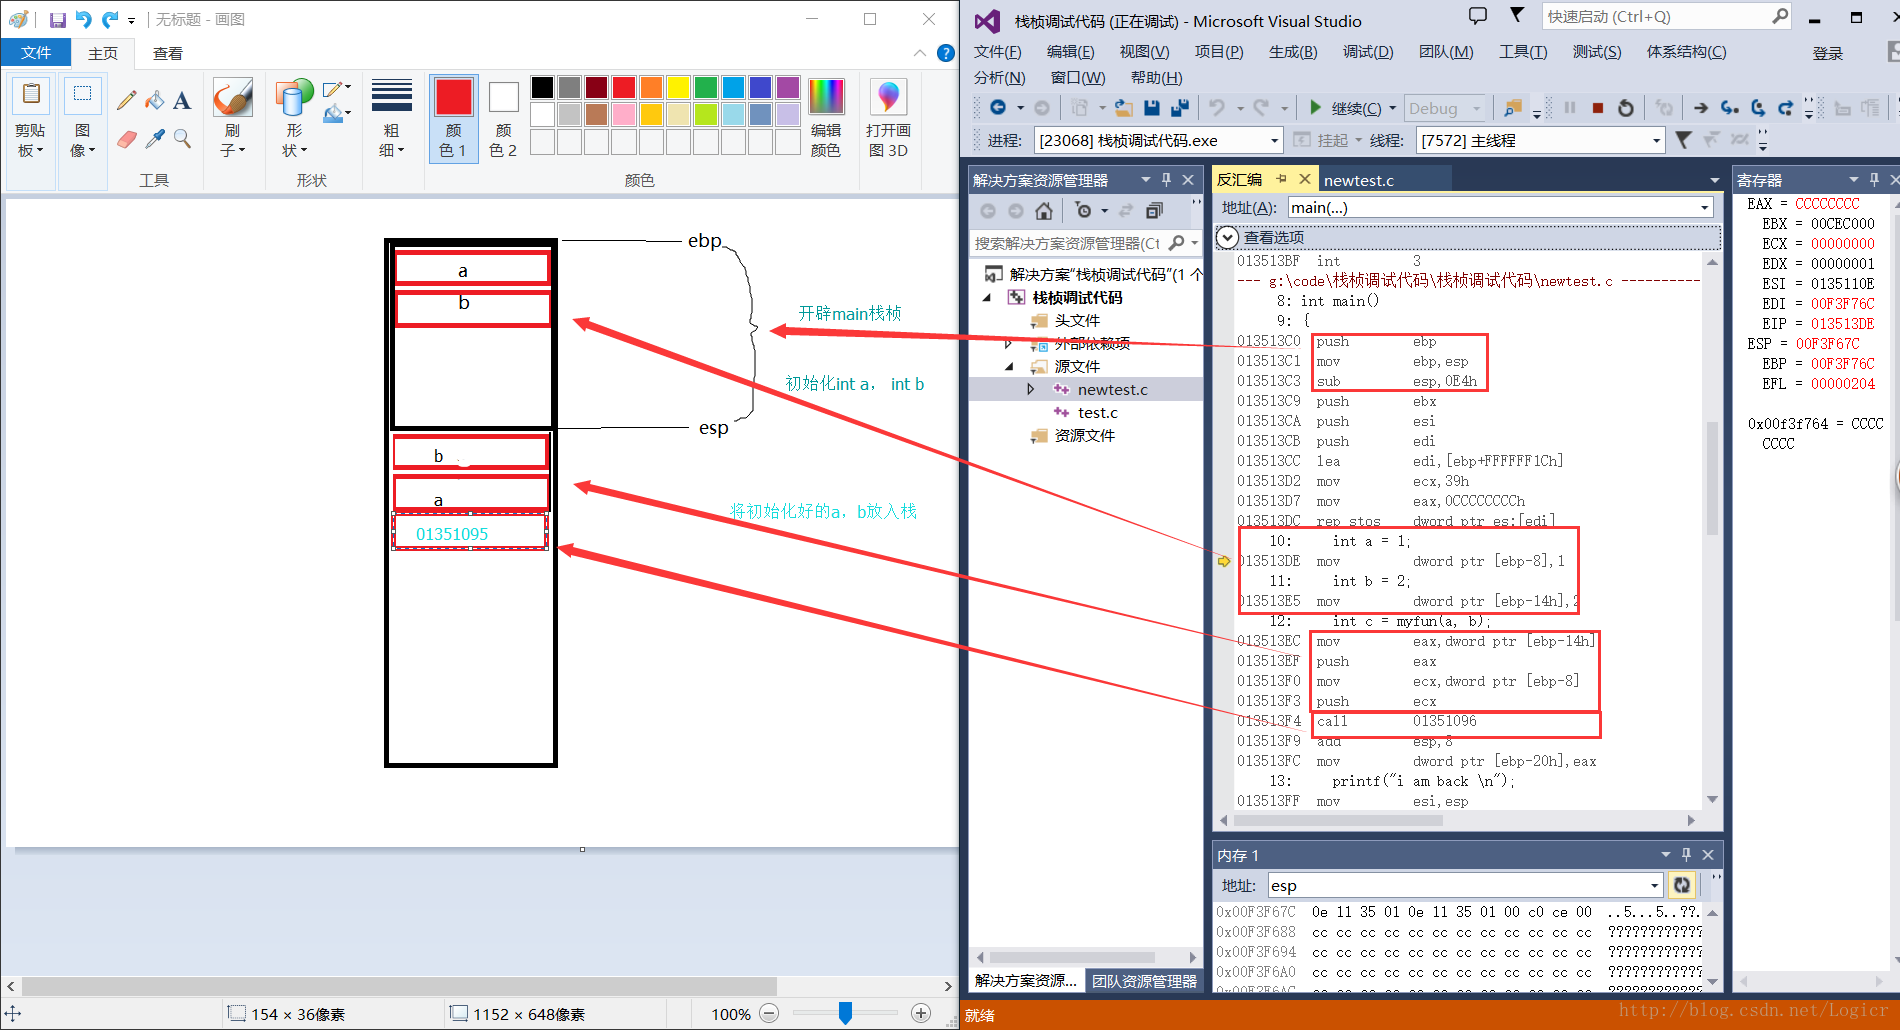Select the color picker tool in Paint

[x=154, y=139]
